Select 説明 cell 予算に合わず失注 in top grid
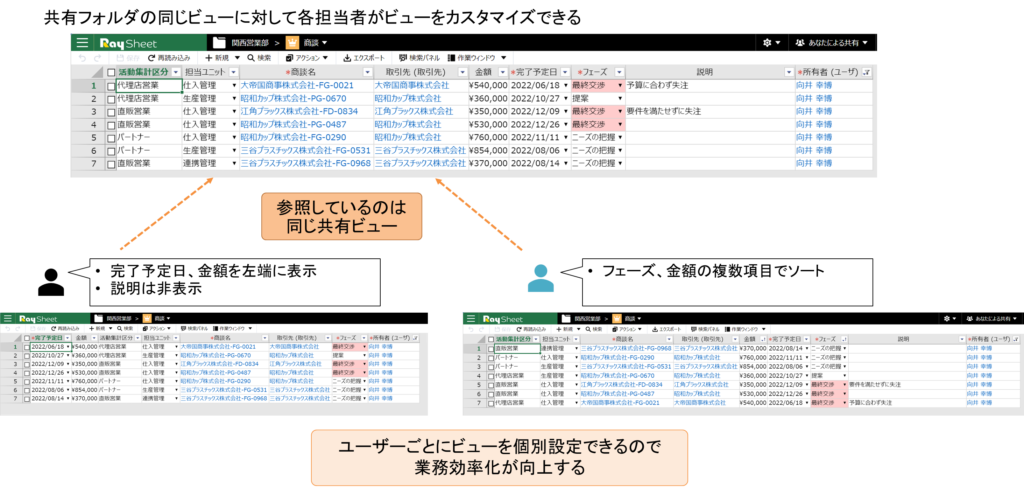The width and height of the screenshot is (1024, 487). click(x=705, y=86)
